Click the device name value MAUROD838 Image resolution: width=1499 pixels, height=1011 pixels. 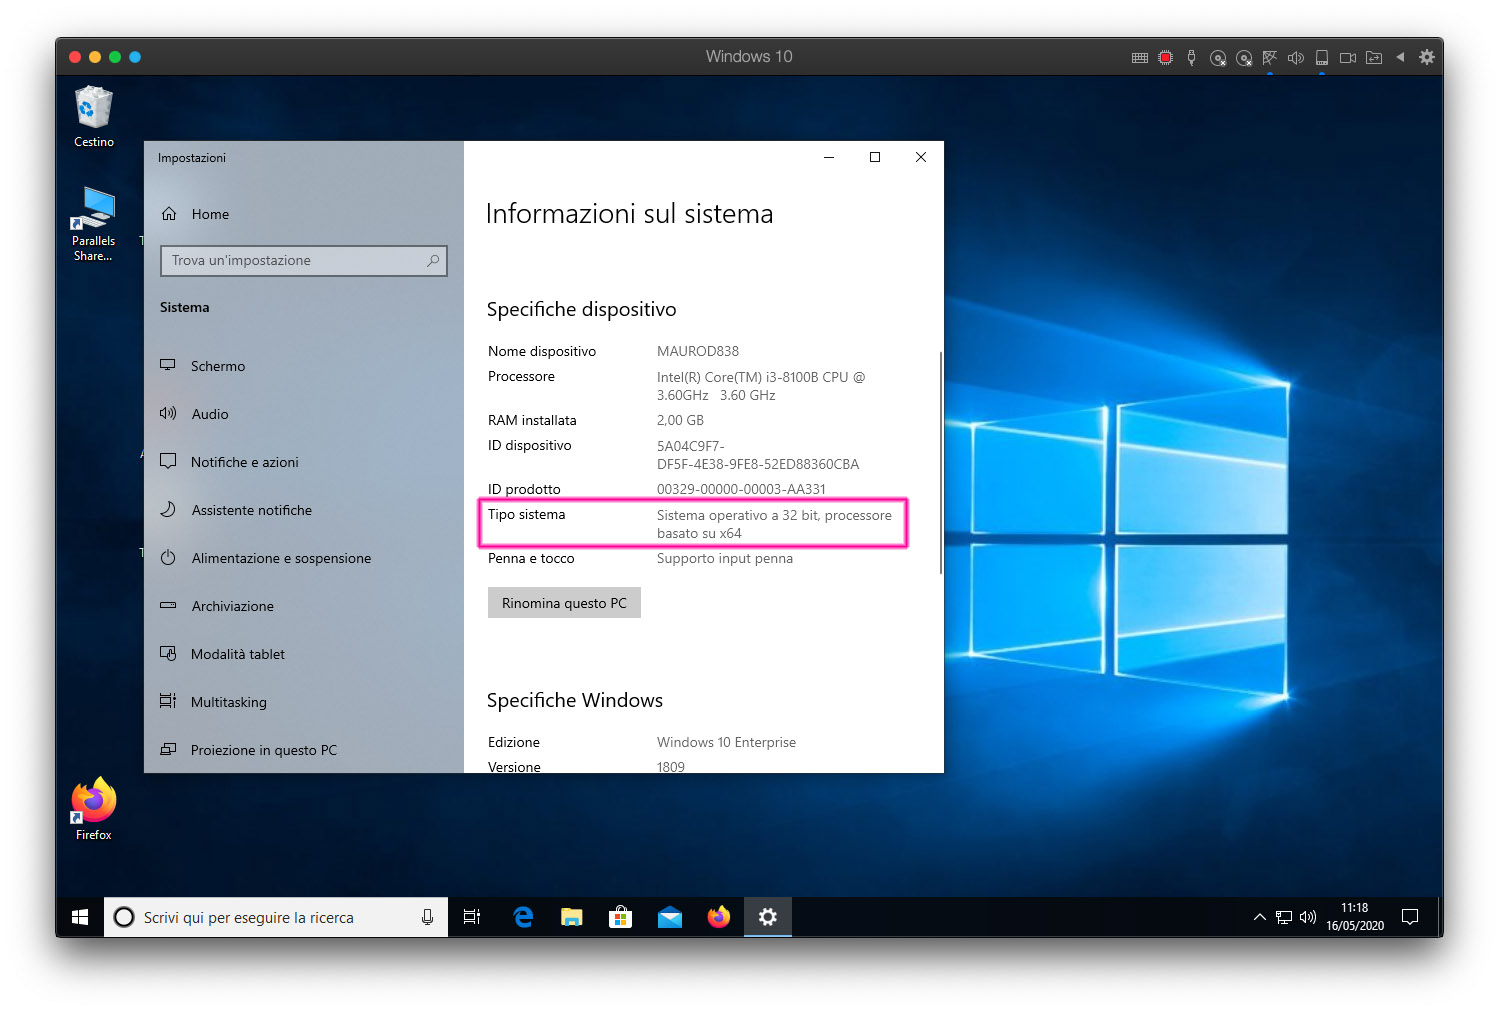click(x=698, y=351)
